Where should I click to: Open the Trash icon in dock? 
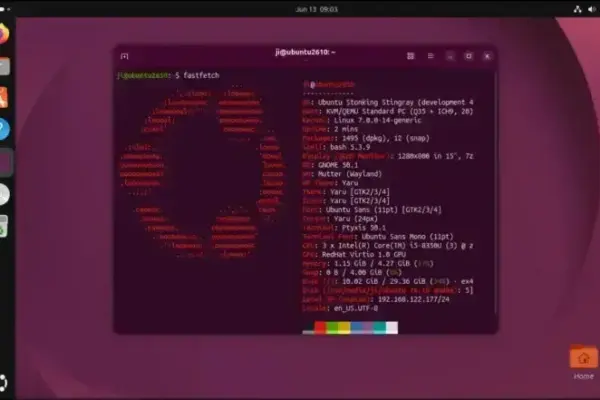click(3, 227)
